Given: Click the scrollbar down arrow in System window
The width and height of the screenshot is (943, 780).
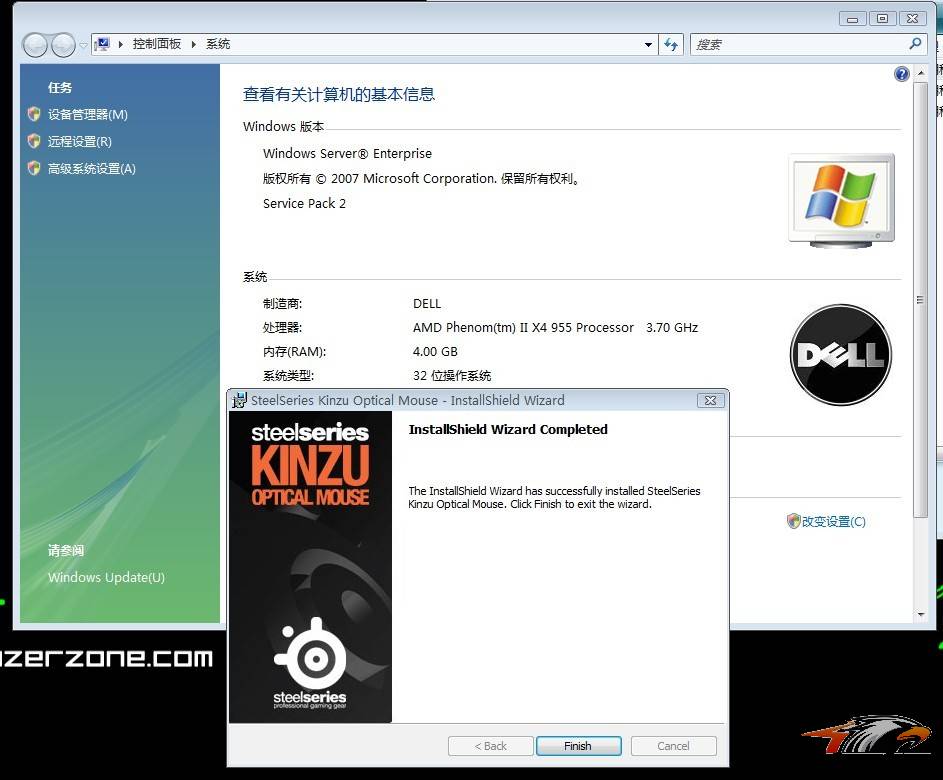Looking at the screenshot, I should 921,615.
